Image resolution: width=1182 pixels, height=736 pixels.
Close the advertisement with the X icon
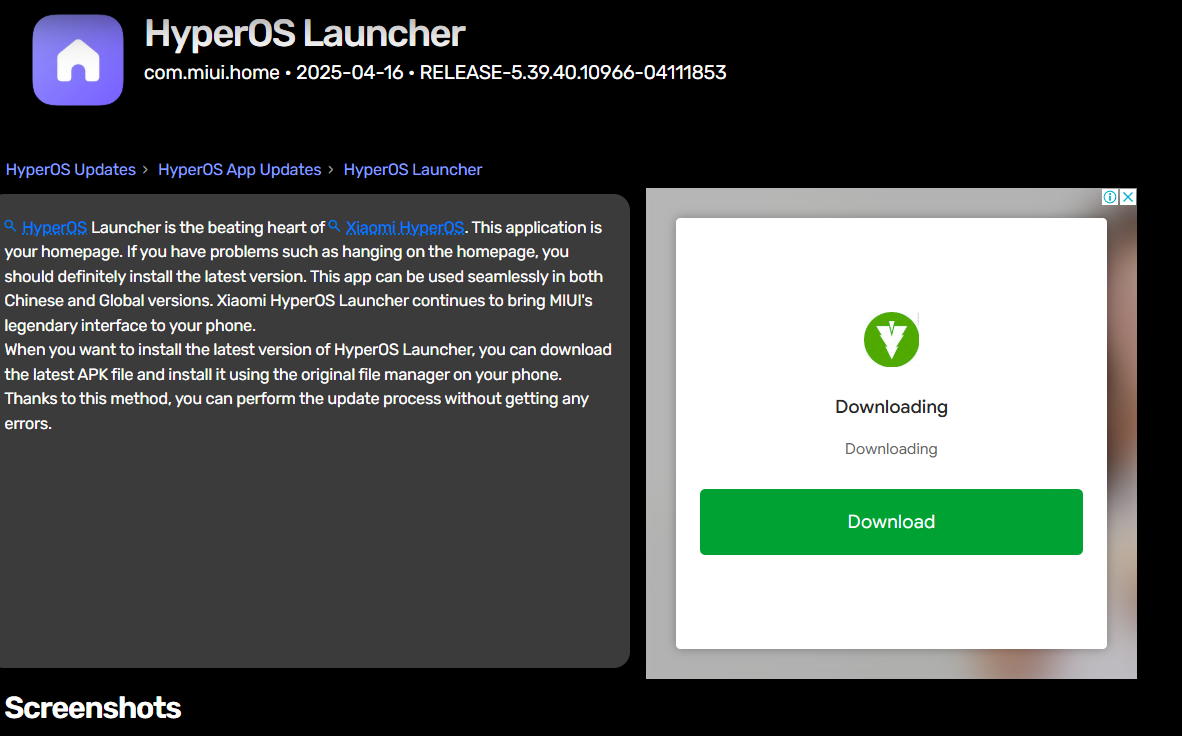(x=1128, y=197)
